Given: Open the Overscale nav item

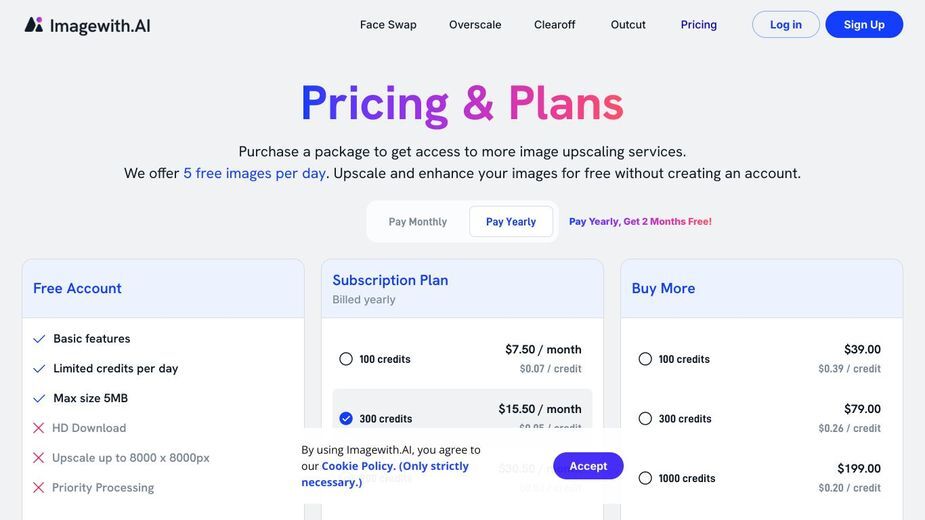Looking at the screenshot, I should click(x=475, y=25).
